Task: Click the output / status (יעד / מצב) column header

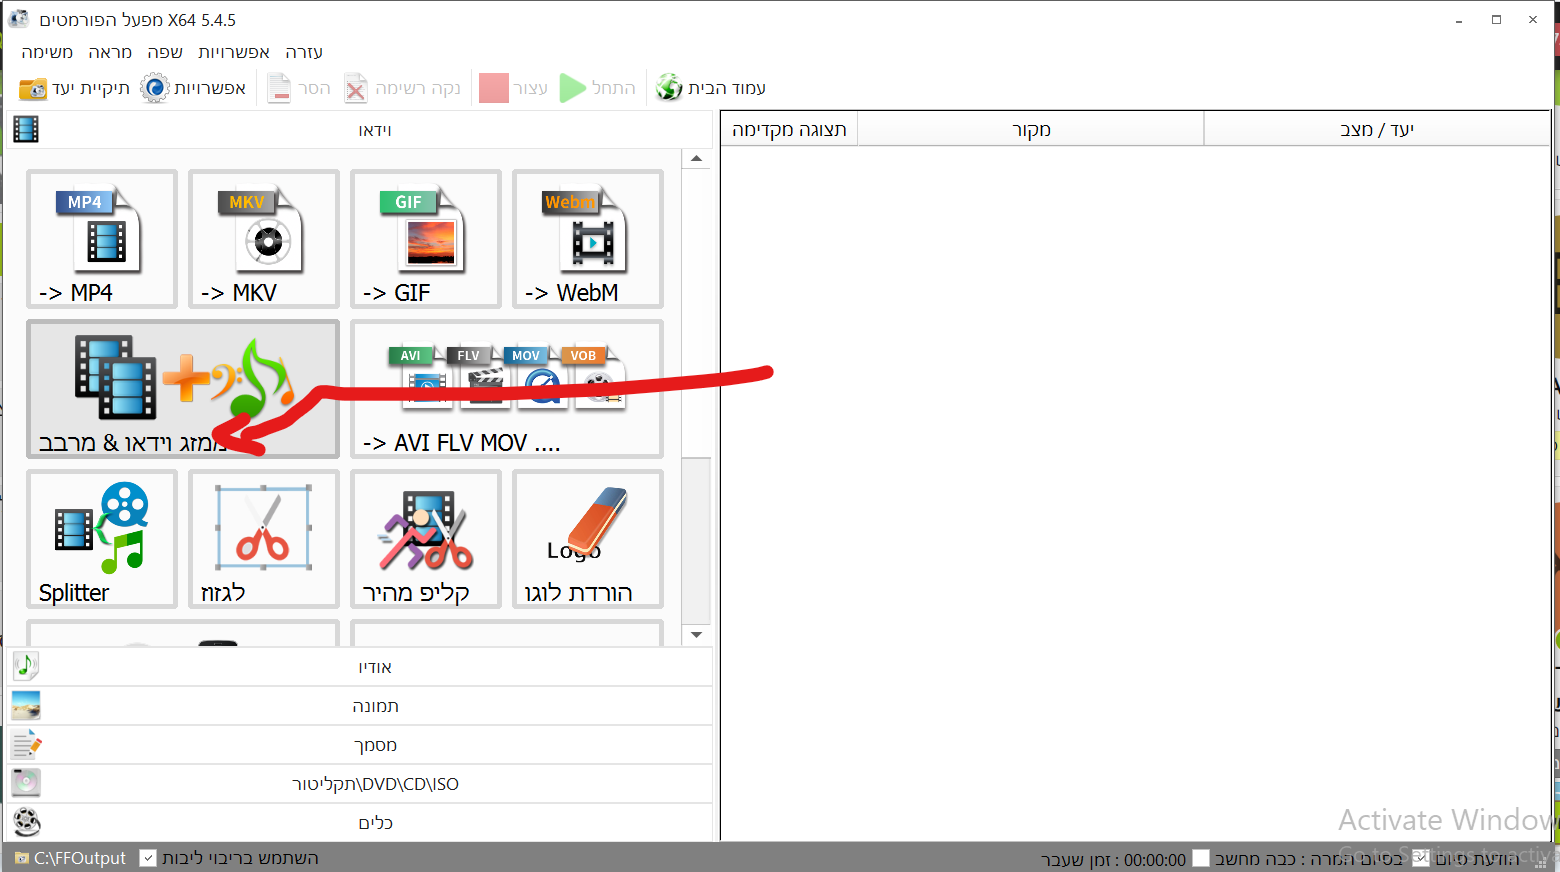Action: pos(1377,130)
